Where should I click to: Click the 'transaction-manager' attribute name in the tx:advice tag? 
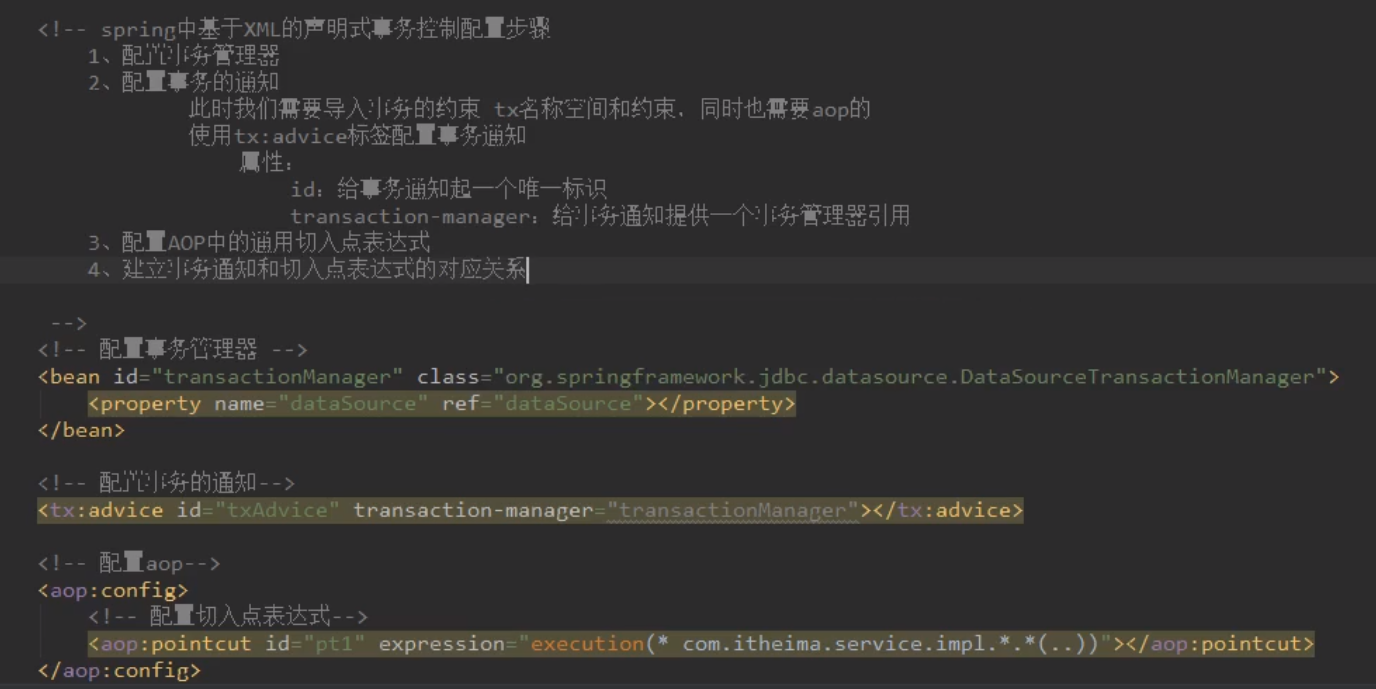473,510
